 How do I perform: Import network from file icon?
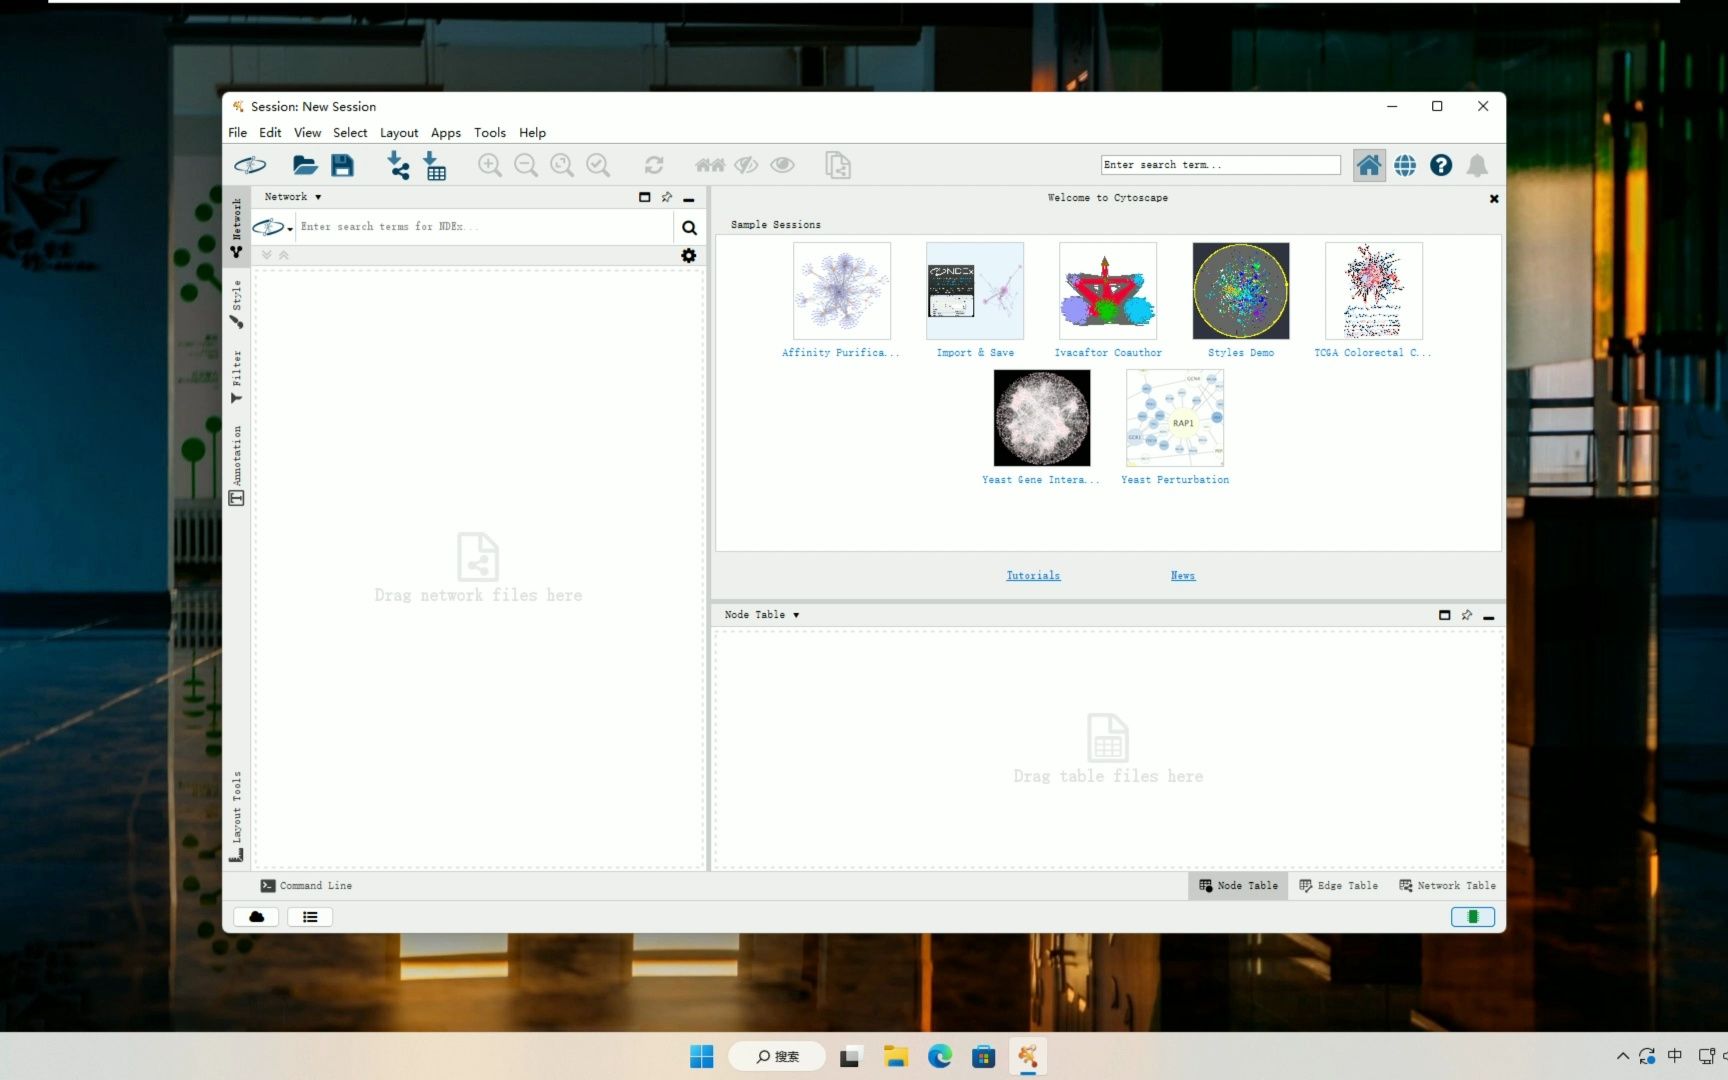(x=398, y=165)
